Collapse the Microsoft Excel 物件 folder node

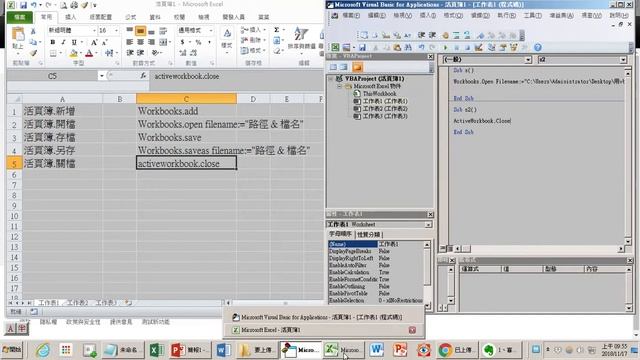(x=339, y=86)
